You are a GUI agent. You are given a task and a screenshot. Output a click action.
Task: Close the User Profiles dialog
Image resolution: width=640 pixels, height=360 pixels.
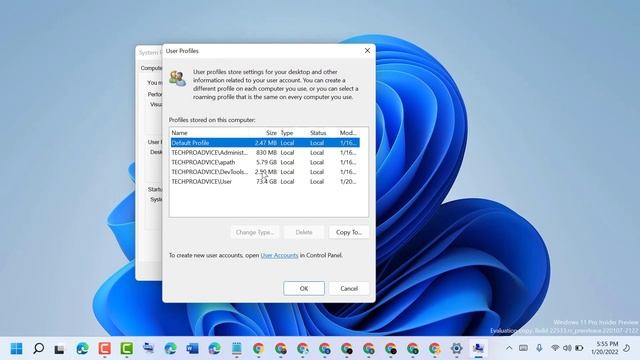367,51
